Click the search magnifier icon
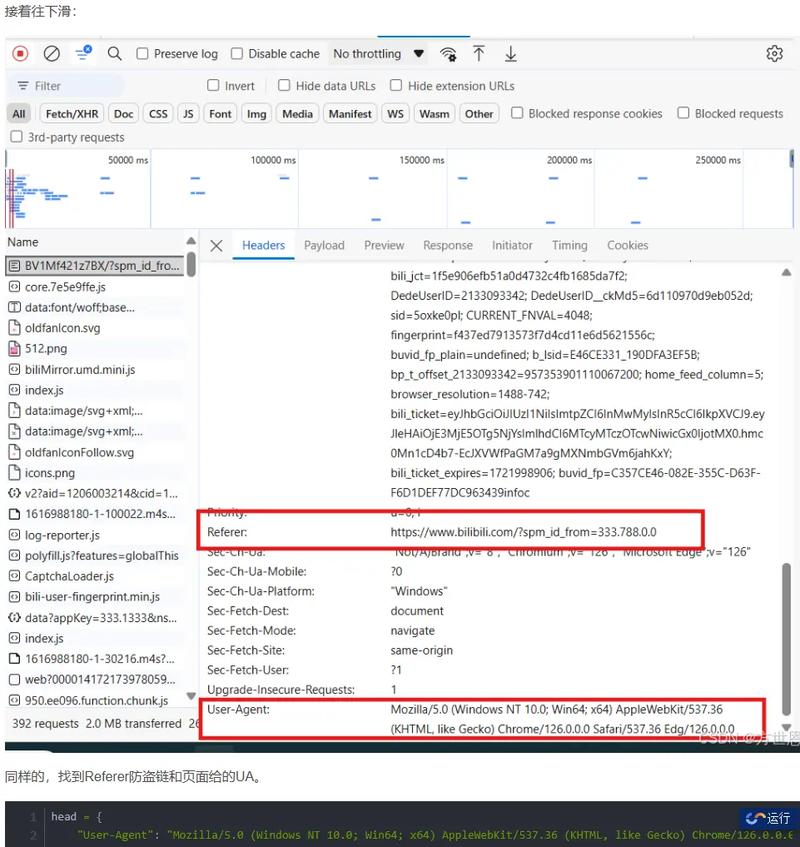This screenshot has width=800, height=847. tap(115, 54)
